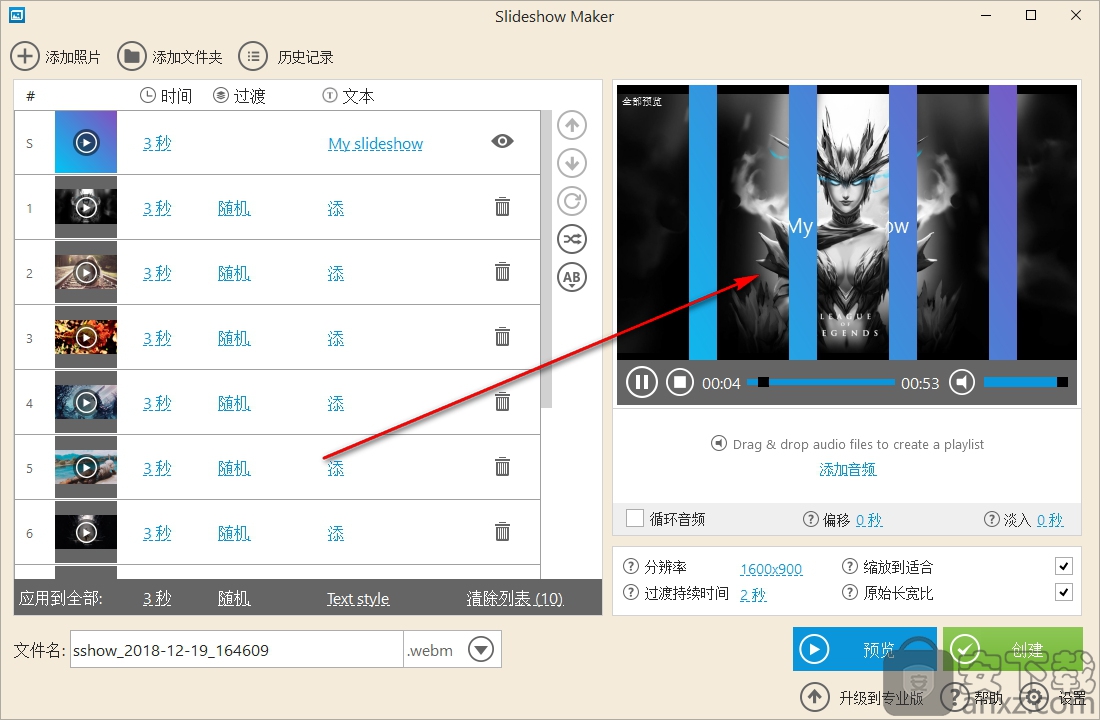Click the time column header
The width and height of the screenshot is (1100, 720).
point(166,95)
